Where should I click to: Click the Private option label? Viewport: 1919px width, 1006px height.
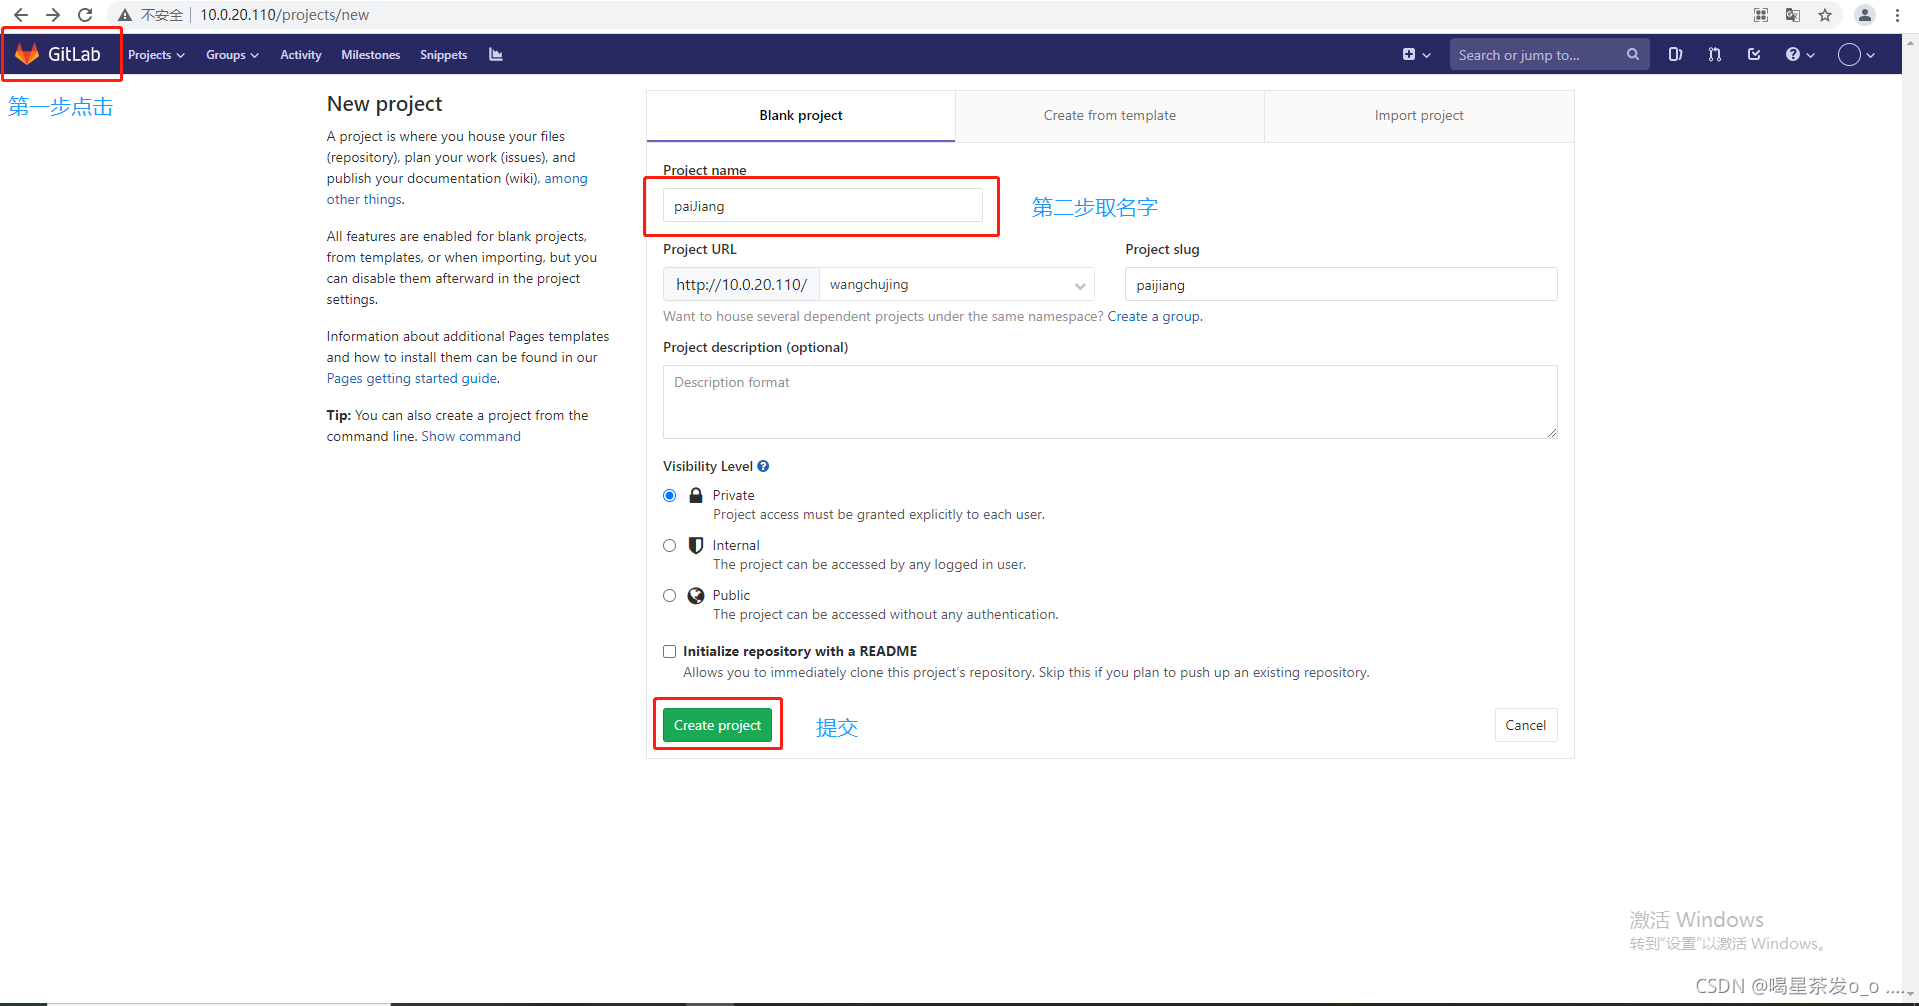tap(734, 495)
